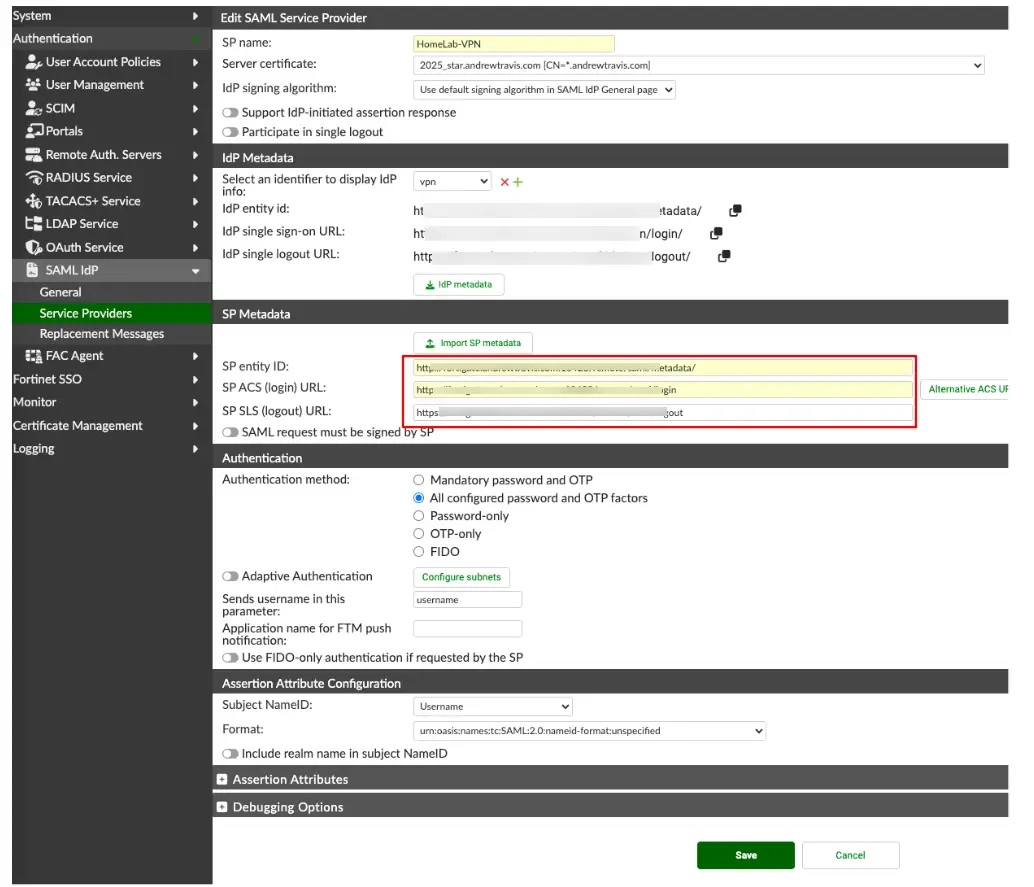The width and height of the screenshot is (1034, 887).
Task: Enable Support IdP-initiated assertion response
Action: tap(230, 113)
